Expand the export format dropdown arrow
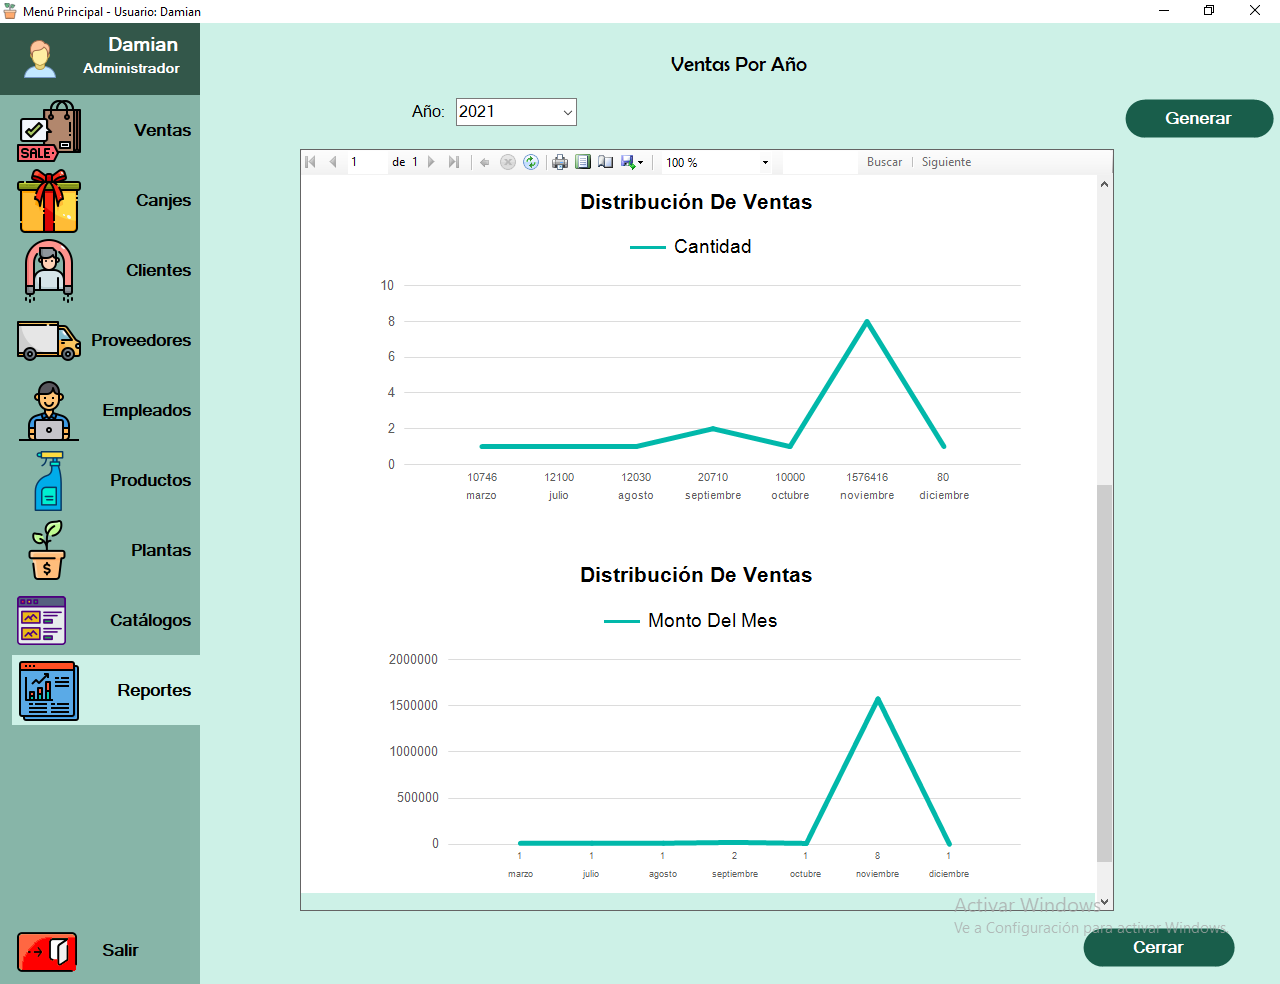 pyautogui.click(x=641, y=163)
